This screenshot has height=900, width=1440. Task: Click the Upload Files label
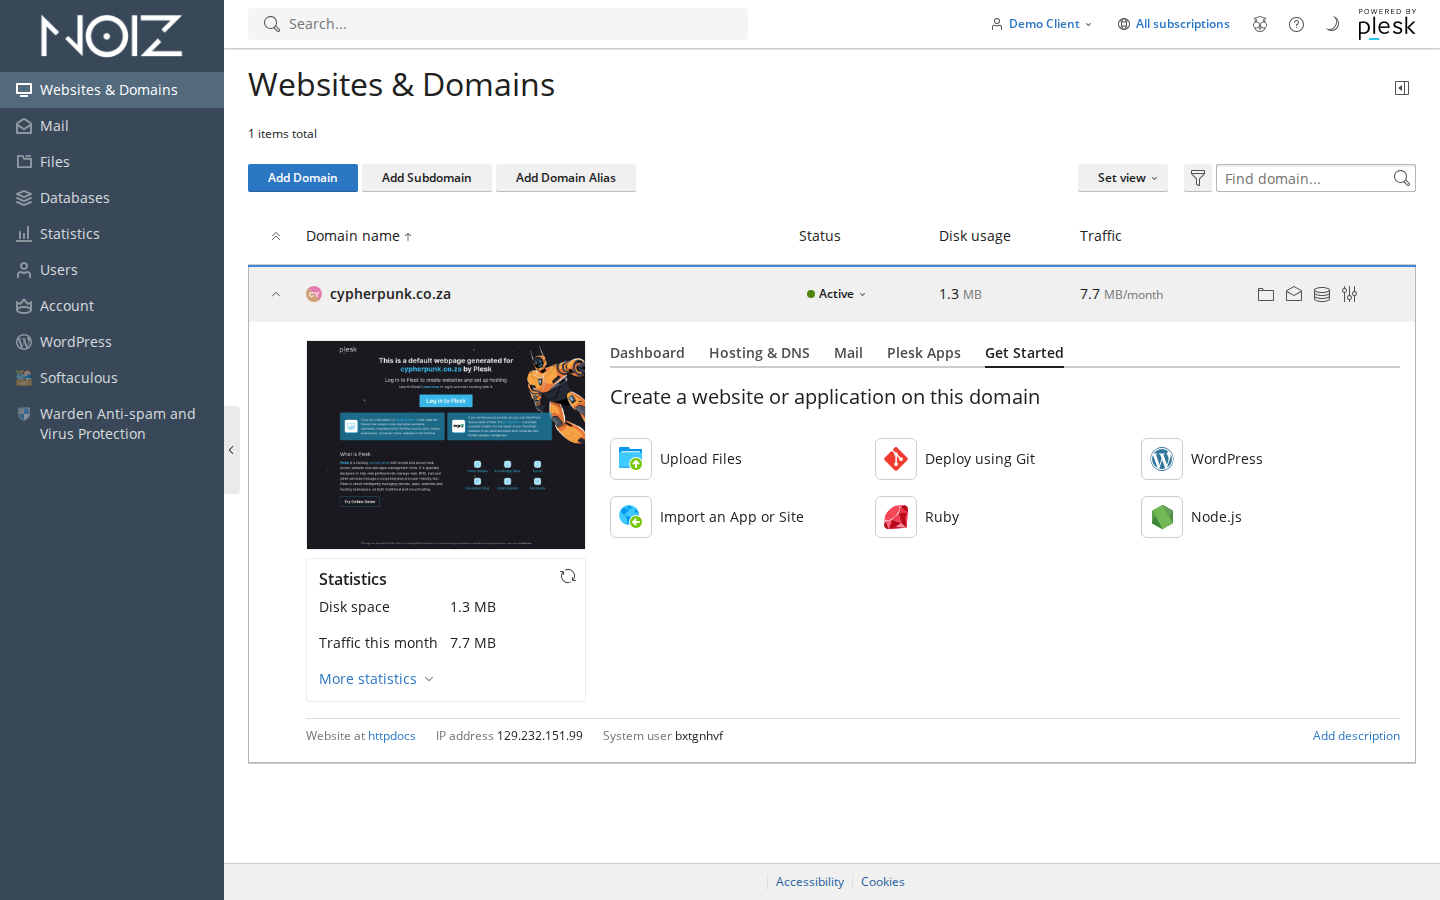point(701,459)
